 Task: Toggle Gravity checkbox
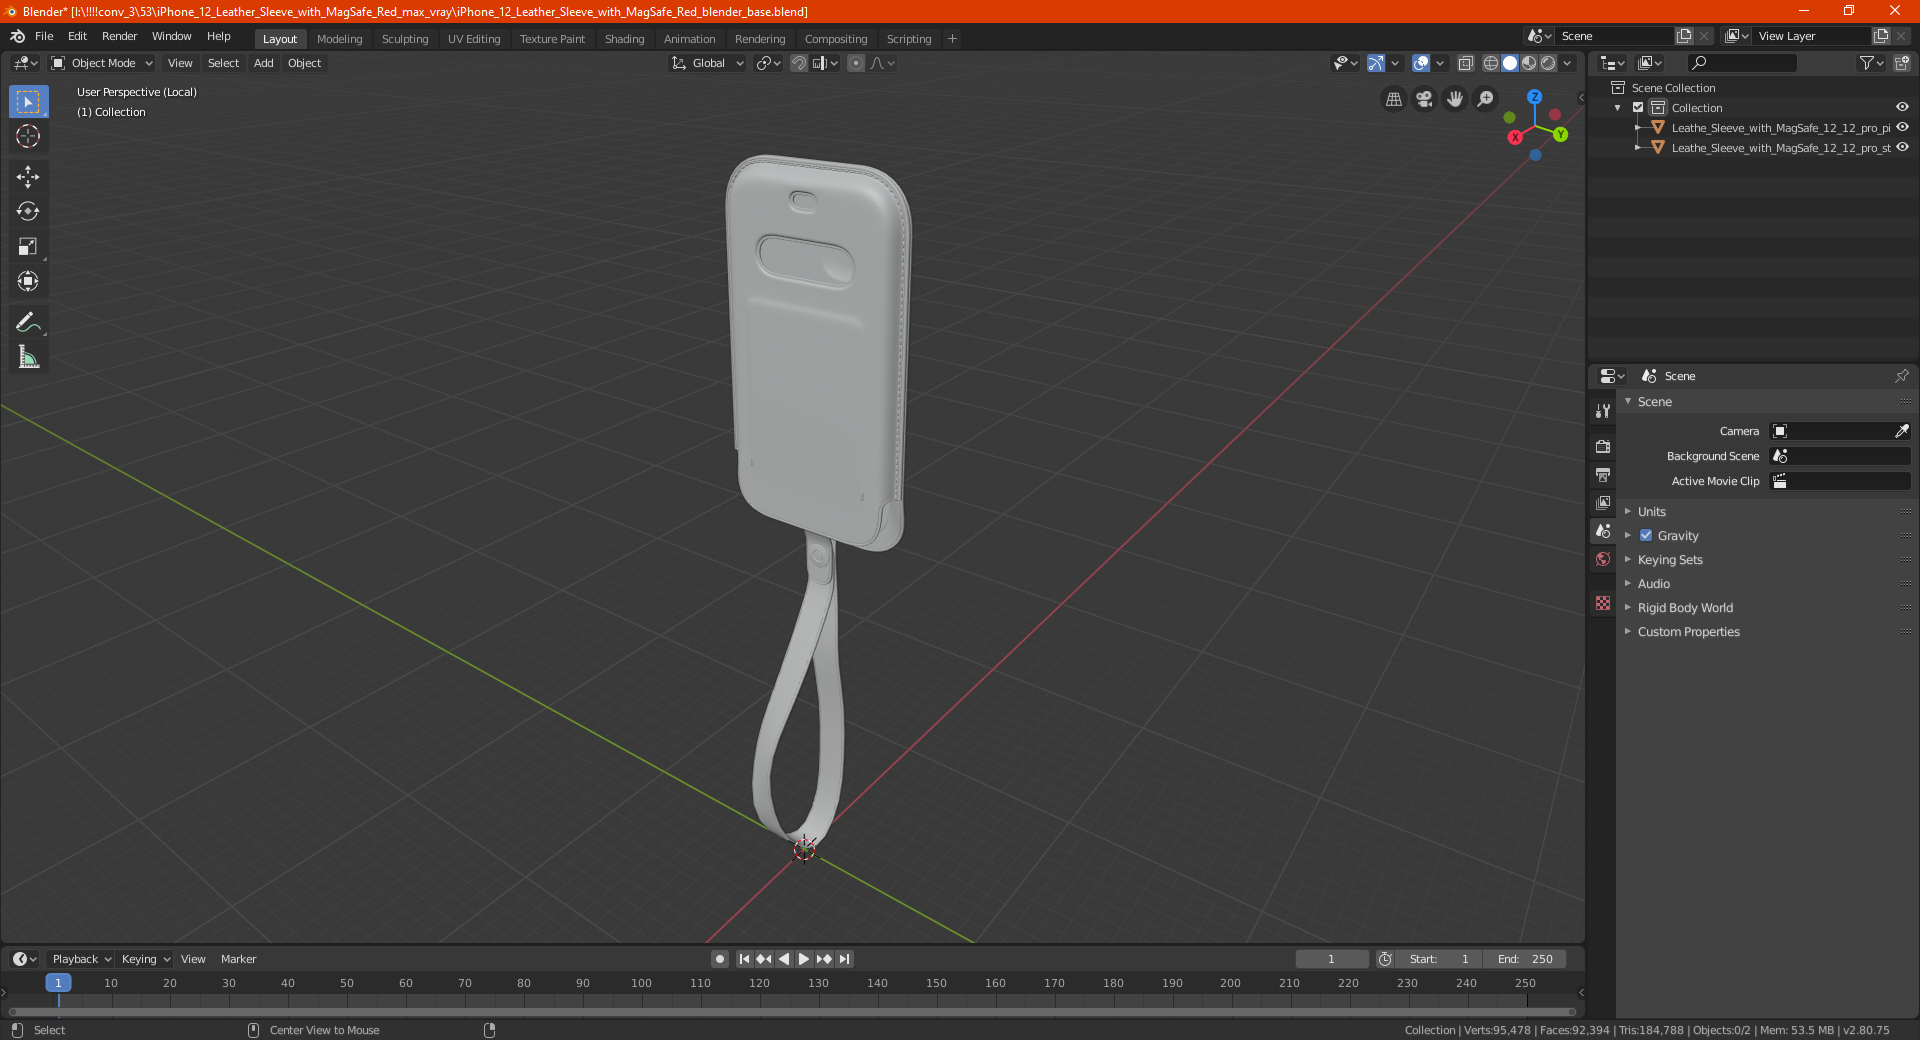(x=1646, y=536)
